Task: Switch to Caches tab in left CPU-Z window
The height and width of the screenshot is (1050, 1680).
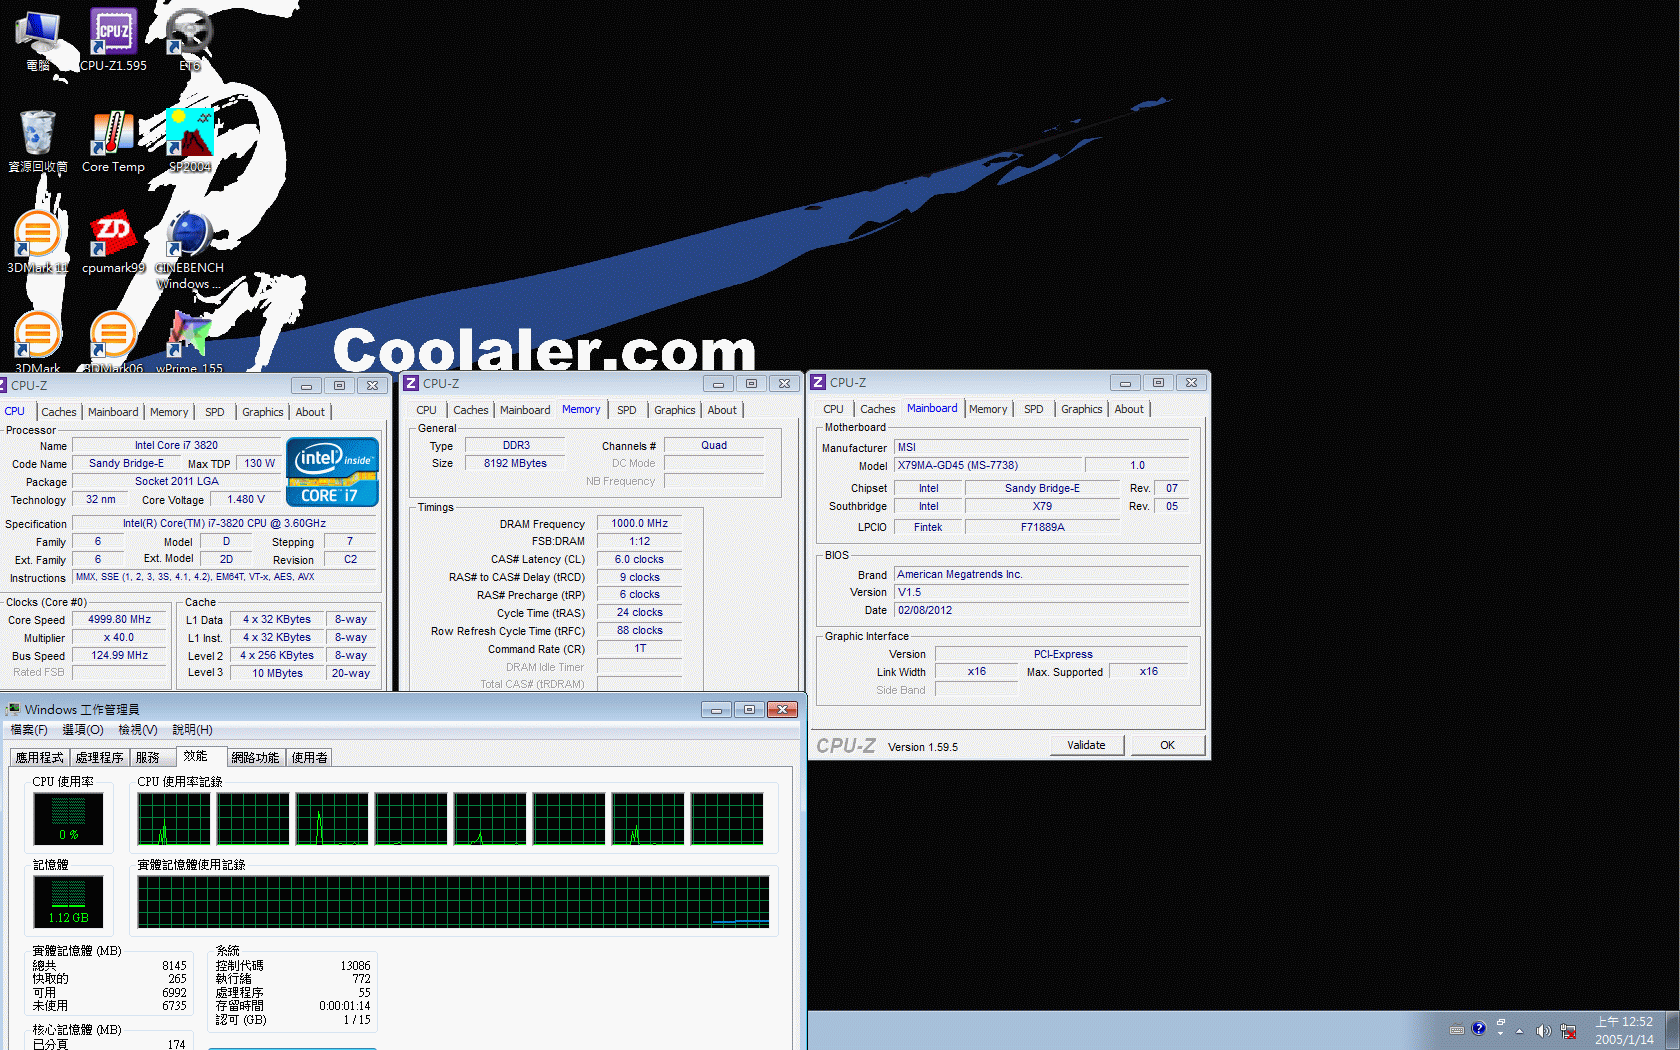Action: 59,412
